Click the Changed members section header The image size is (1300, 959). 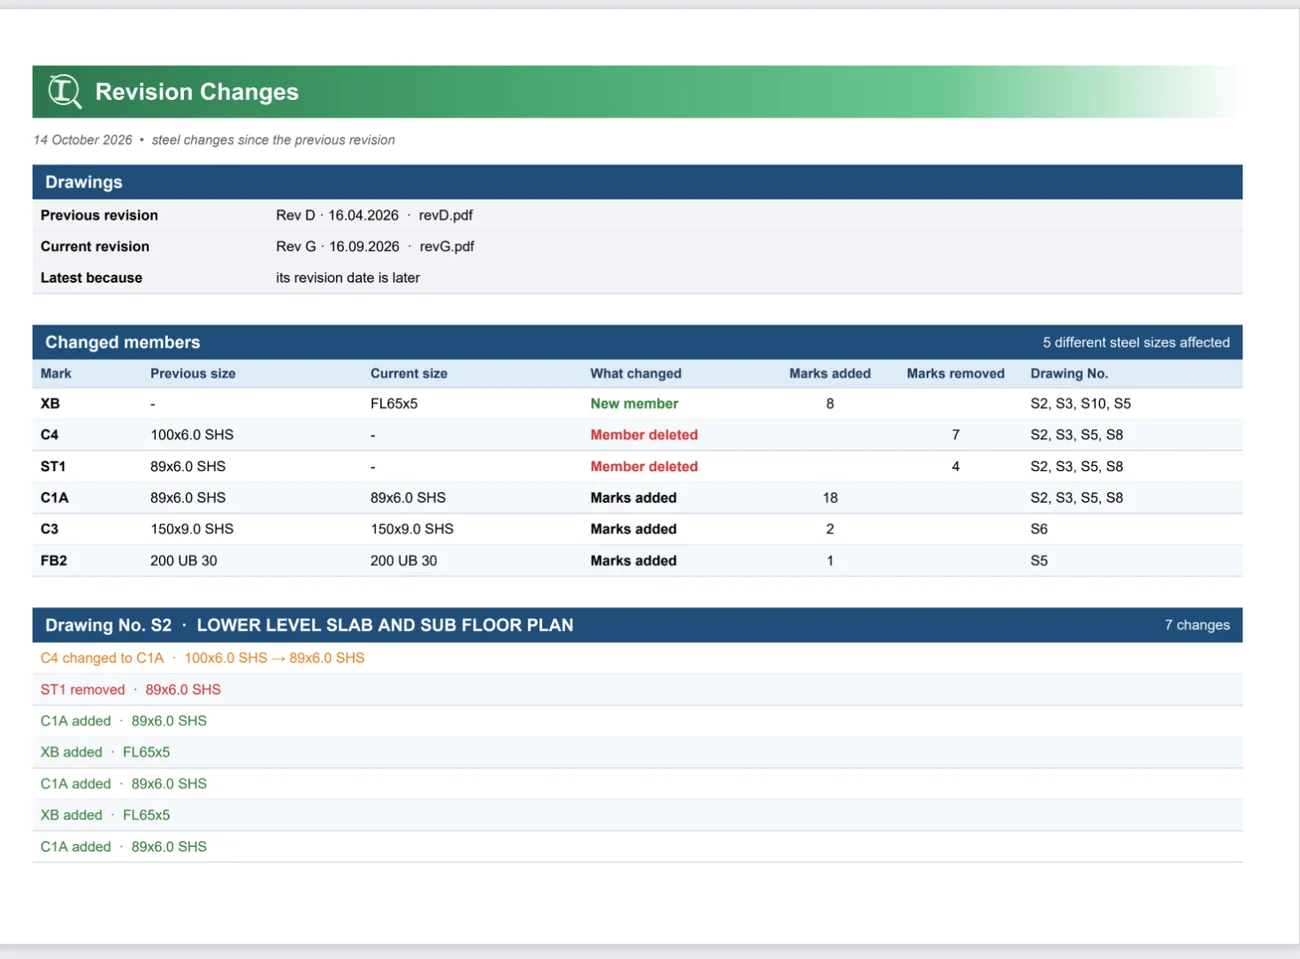pos(637,342)
